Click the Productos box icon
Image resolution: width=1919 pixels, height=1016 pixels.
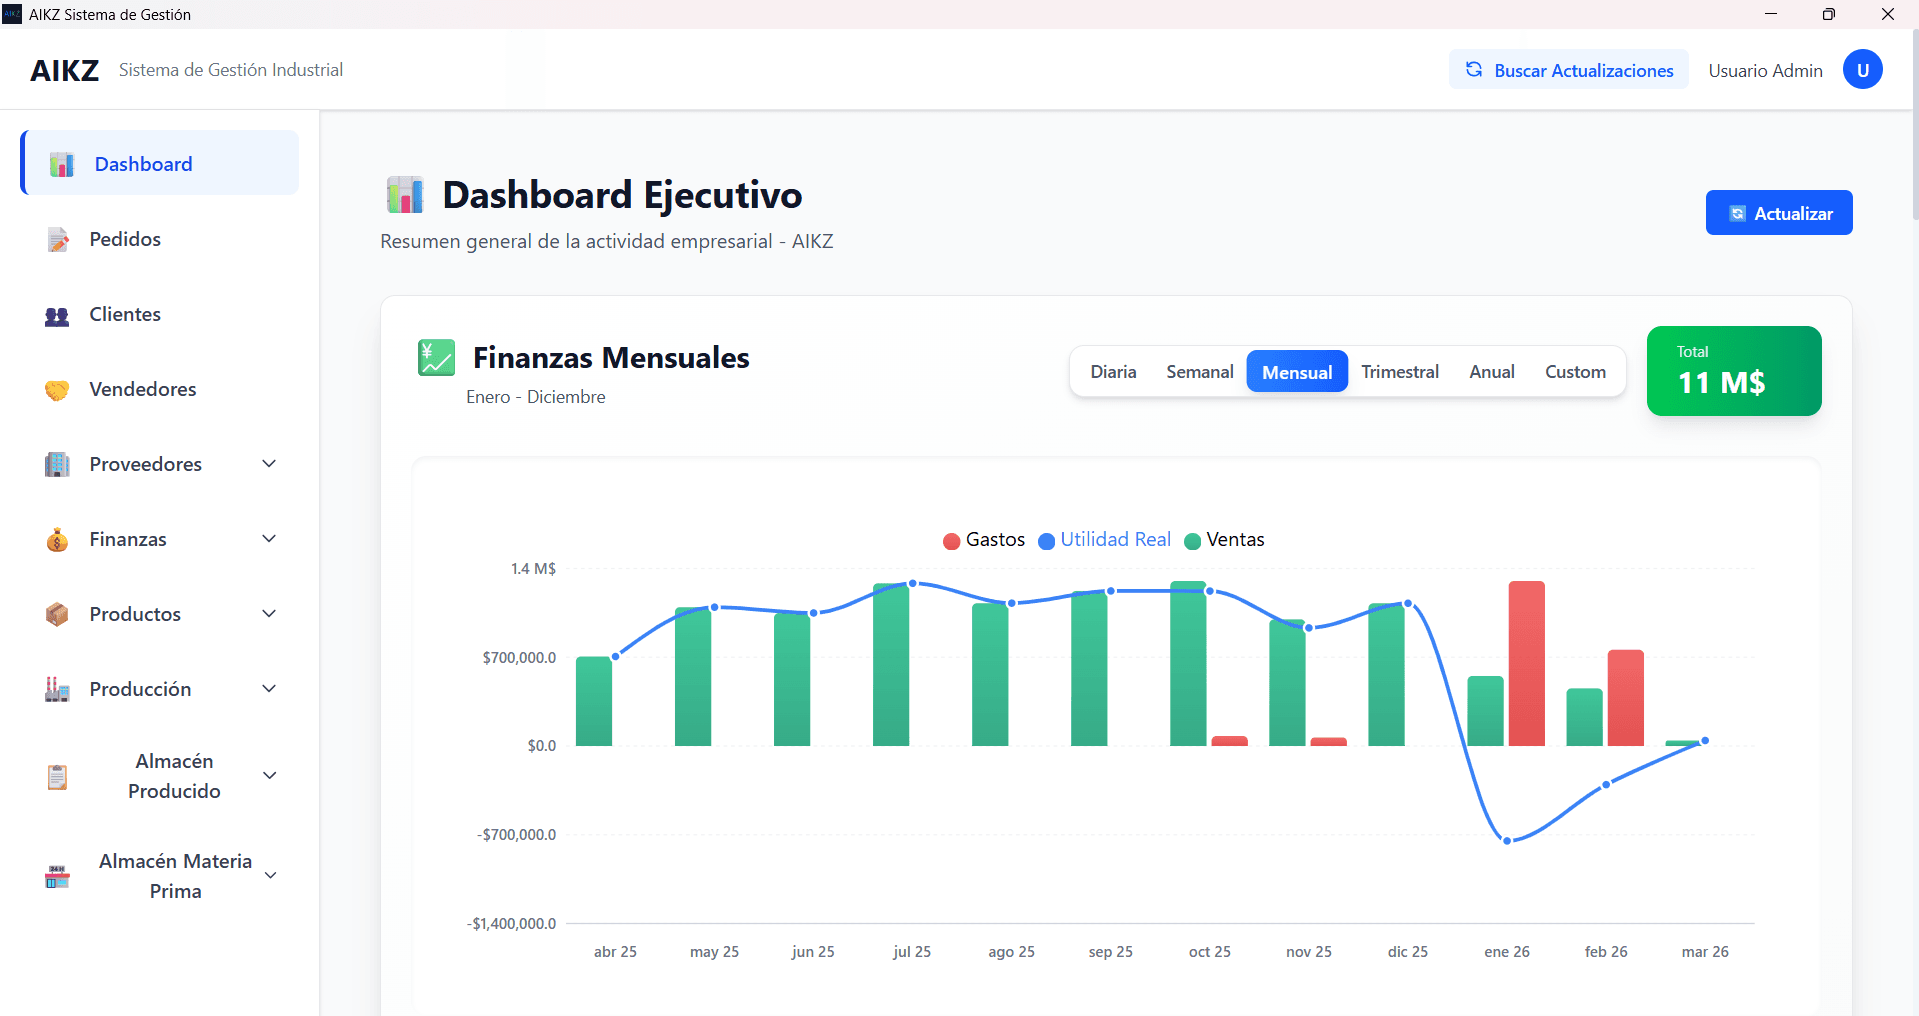[x=57, y=614]
